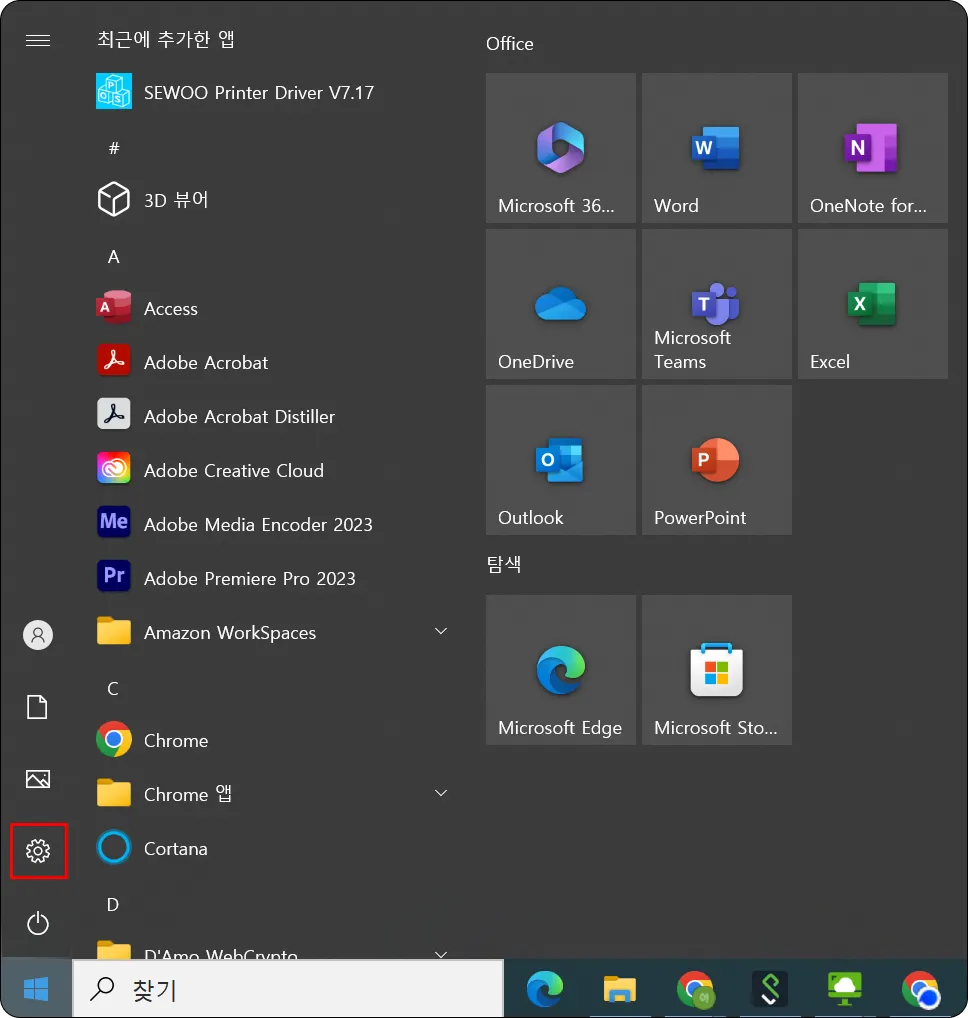This screenshot has width=968, height=1018.
Task: Open the Excel tile
Action: tap(873, 304)
